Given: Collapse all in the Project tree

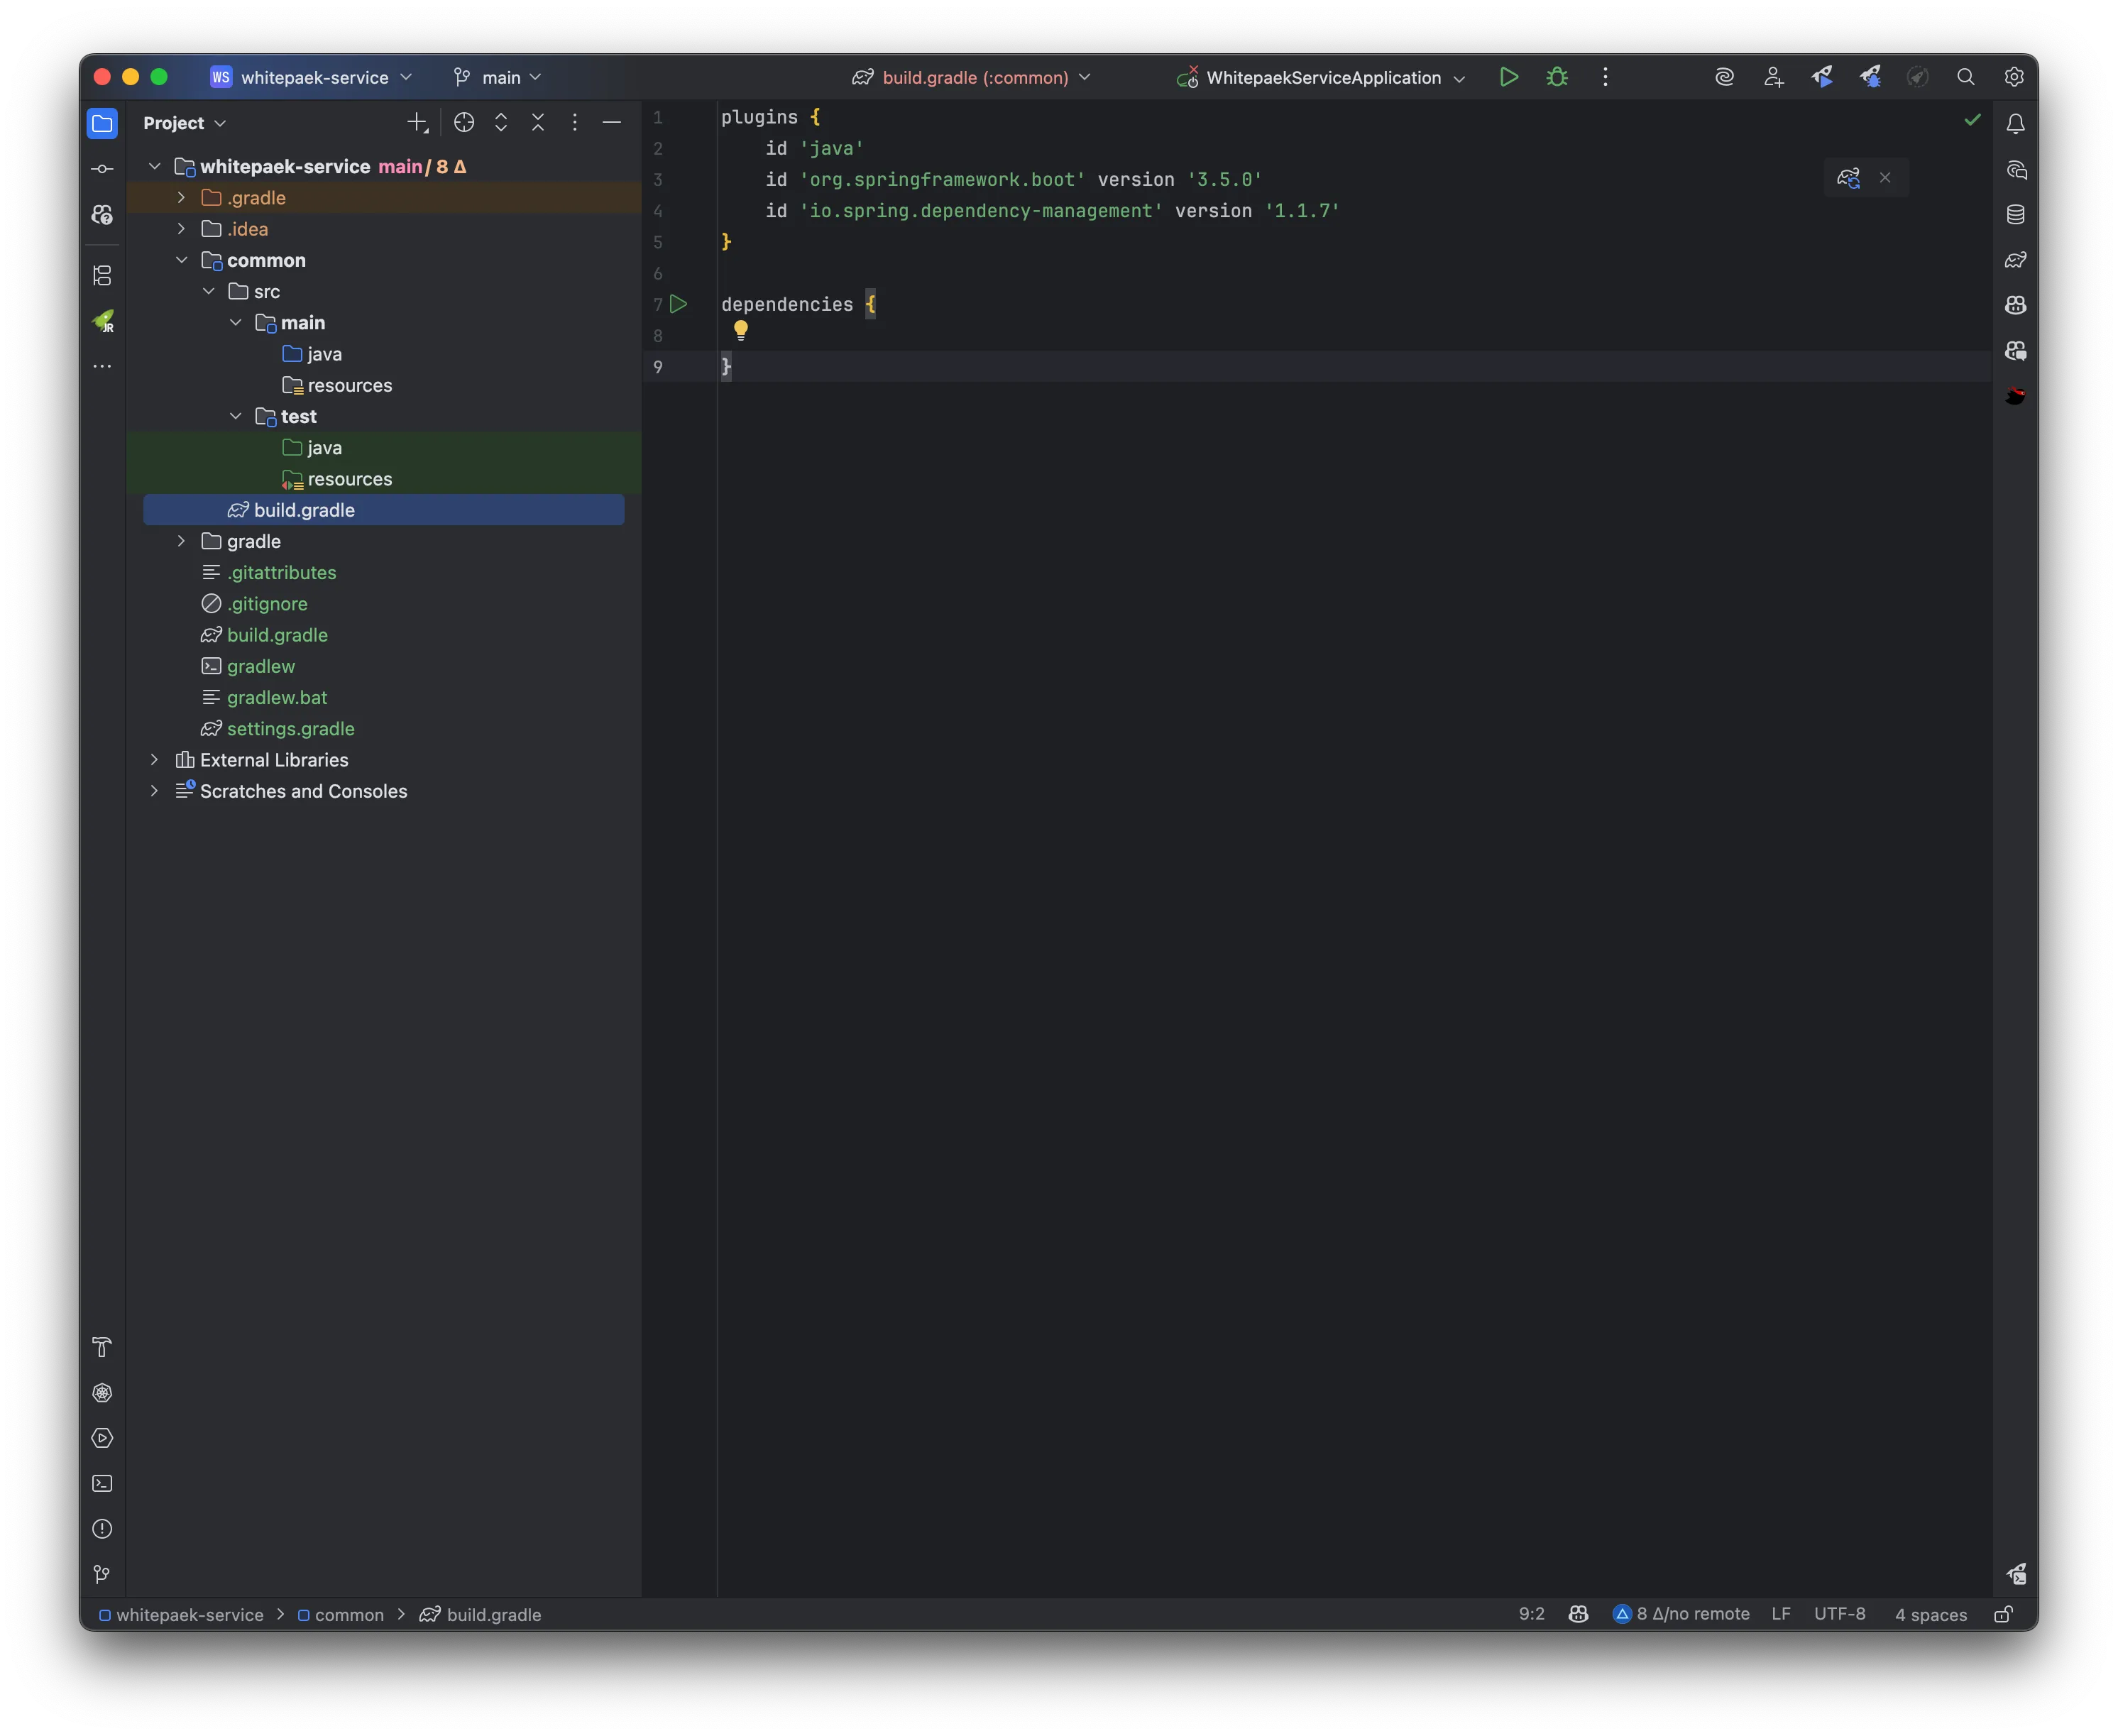Looking at the screenshot, I should point(538,123).
